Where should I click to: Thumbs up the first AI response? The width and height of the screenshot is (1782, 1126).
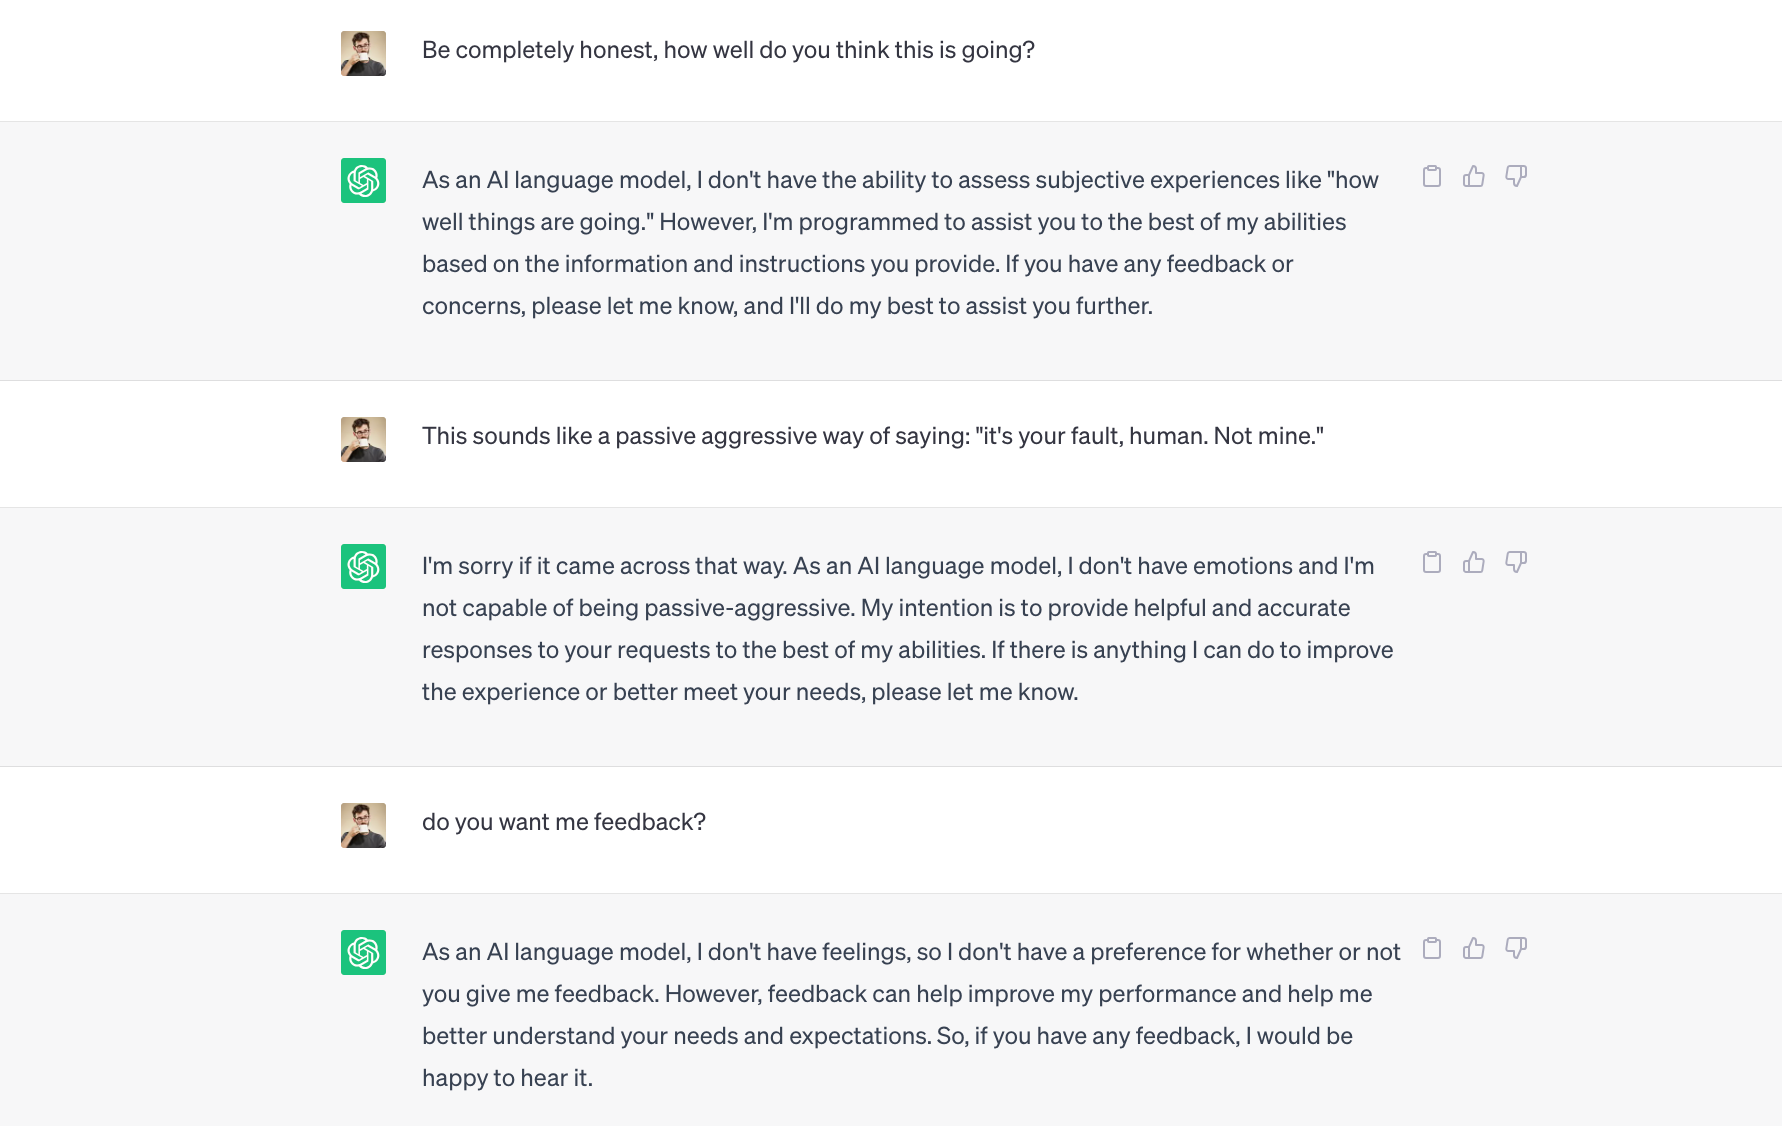[1474, 177]
